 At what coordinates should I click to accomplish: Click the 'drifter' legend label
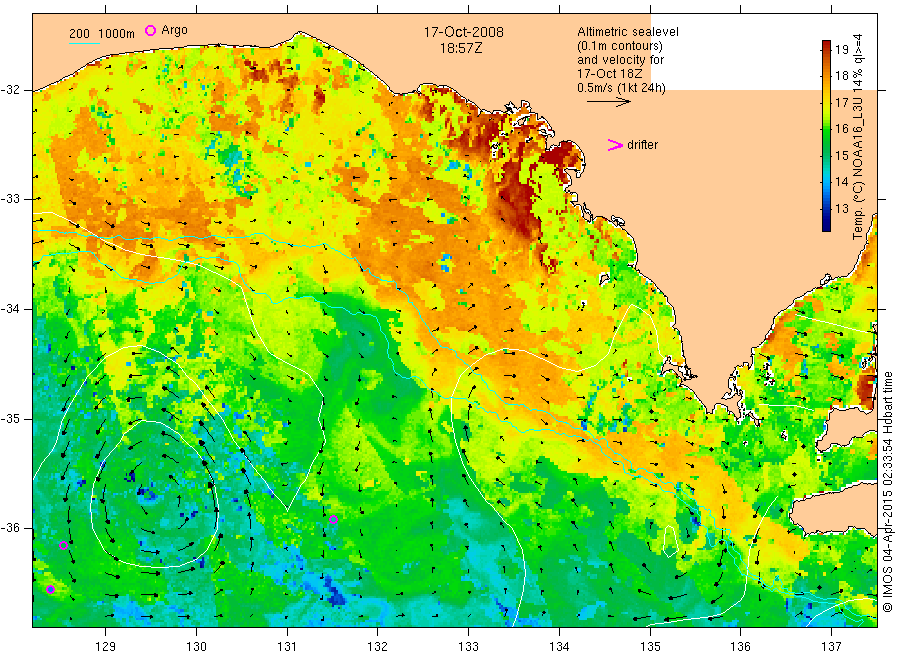[642, 145]
